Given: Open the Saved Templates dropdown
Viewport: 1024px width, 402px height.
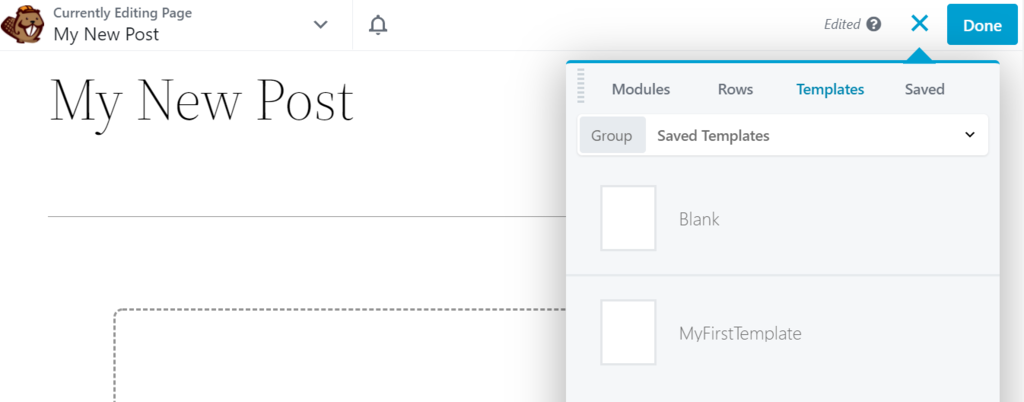Looking at the screenshot, I should (x=815, y=135).
